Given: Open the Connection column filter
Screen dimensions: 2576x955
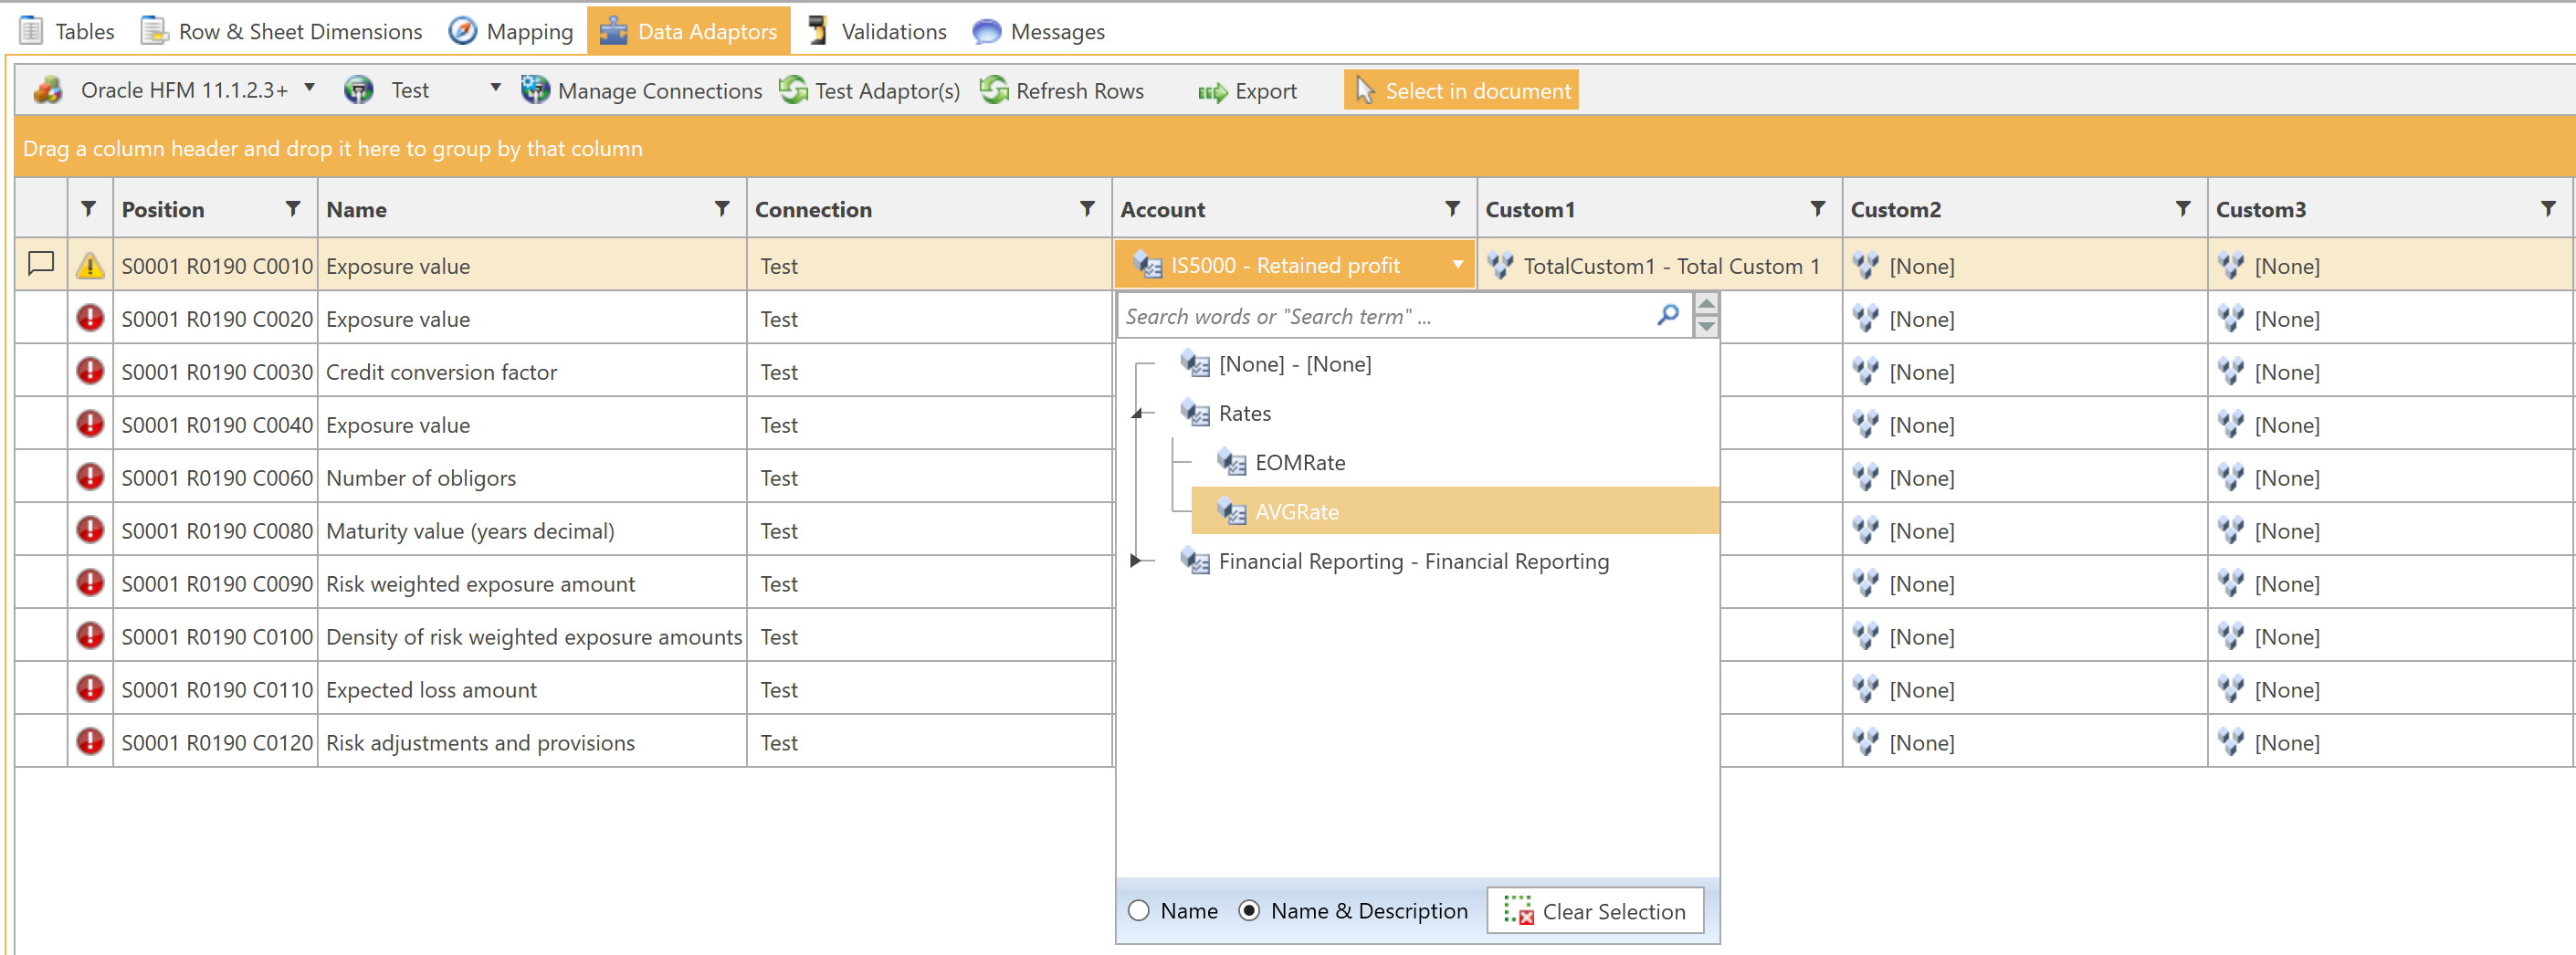Looking at the screenshot, I should (1087, 208).
